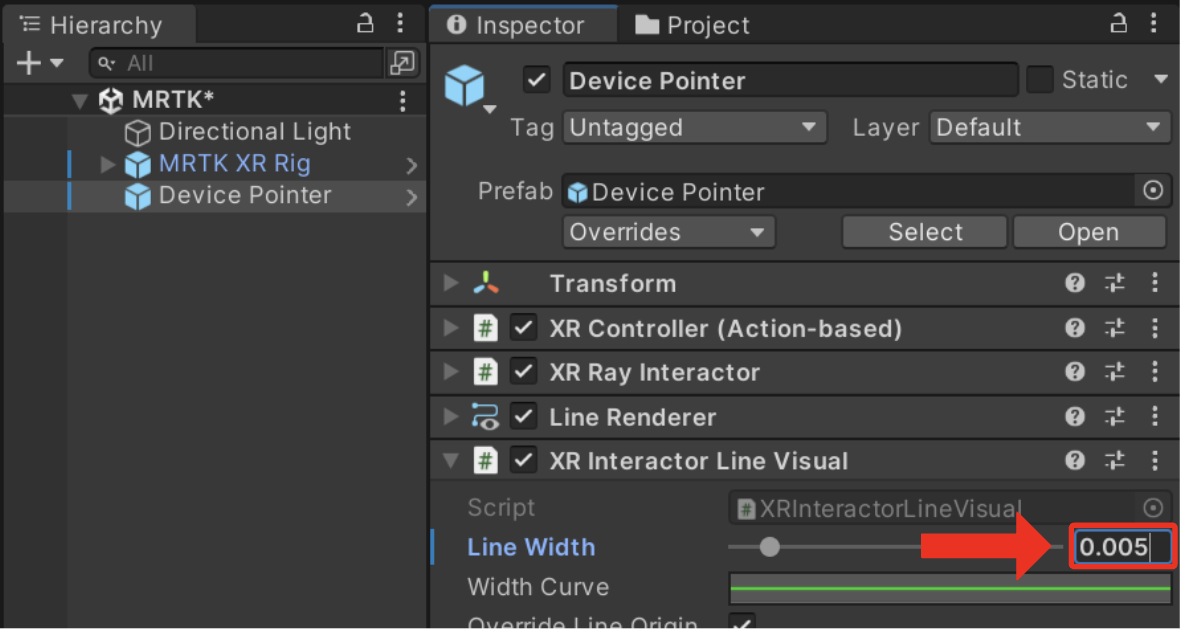Switch to the Inspector tab
The width and height of the screenshot is (1180, 634).
[x=524, y=25]
